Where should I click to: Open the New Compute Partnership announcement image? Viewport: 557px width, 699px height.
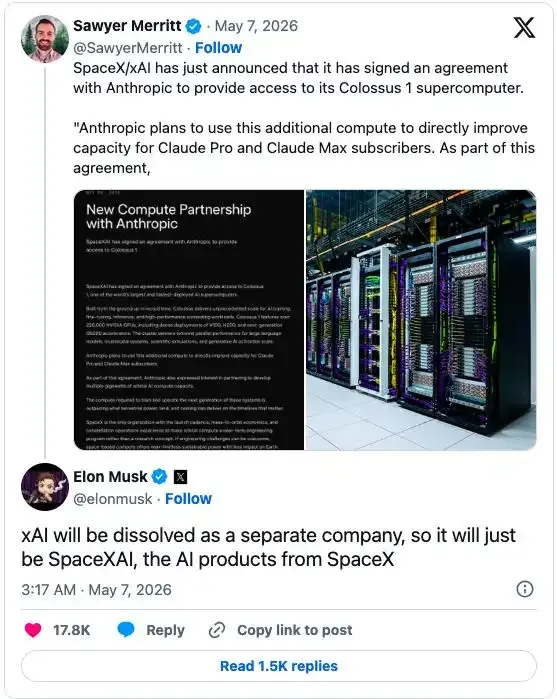click(x=189, y=320)
